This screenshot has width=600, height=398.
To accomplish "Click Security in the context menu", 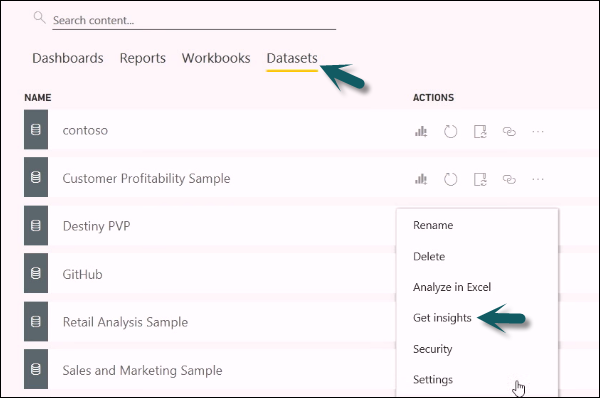I will tap(432, 349).
